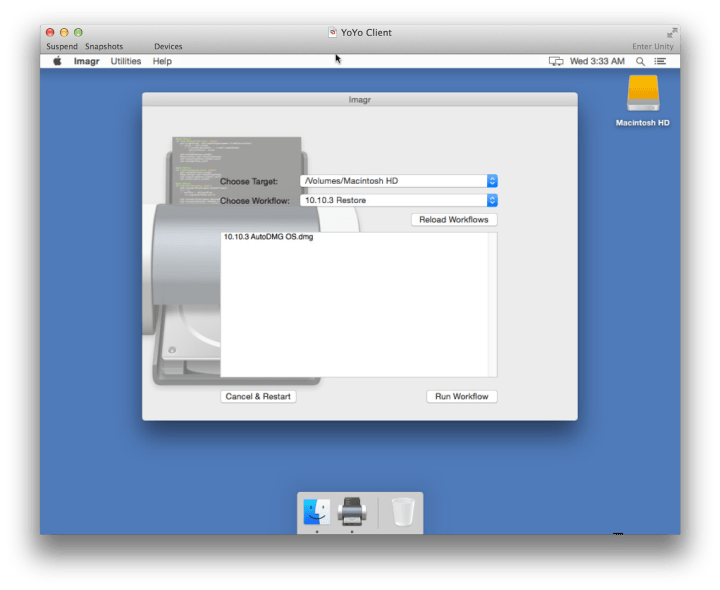Screen dimensions: 720x590
Task: Click the clock showing Wed 3:33 AM
Action: click(597, 61)
